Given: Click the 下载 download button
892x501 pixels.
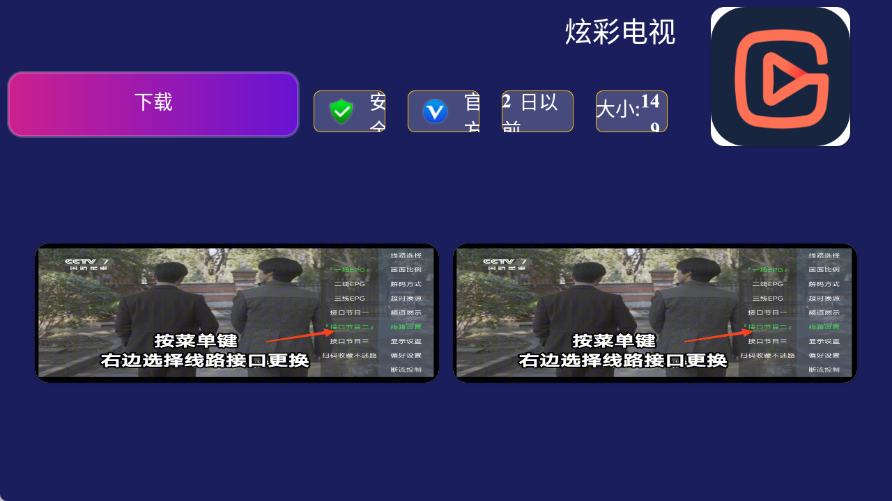Looking at the screenshot, I should [153, 104].
